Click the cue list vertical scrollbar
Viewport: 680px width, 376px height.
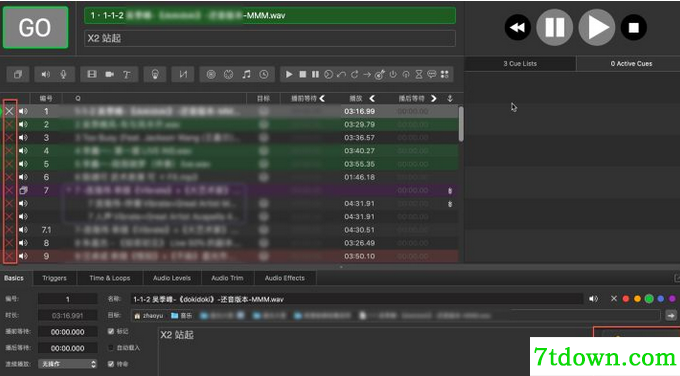(461, 124)
